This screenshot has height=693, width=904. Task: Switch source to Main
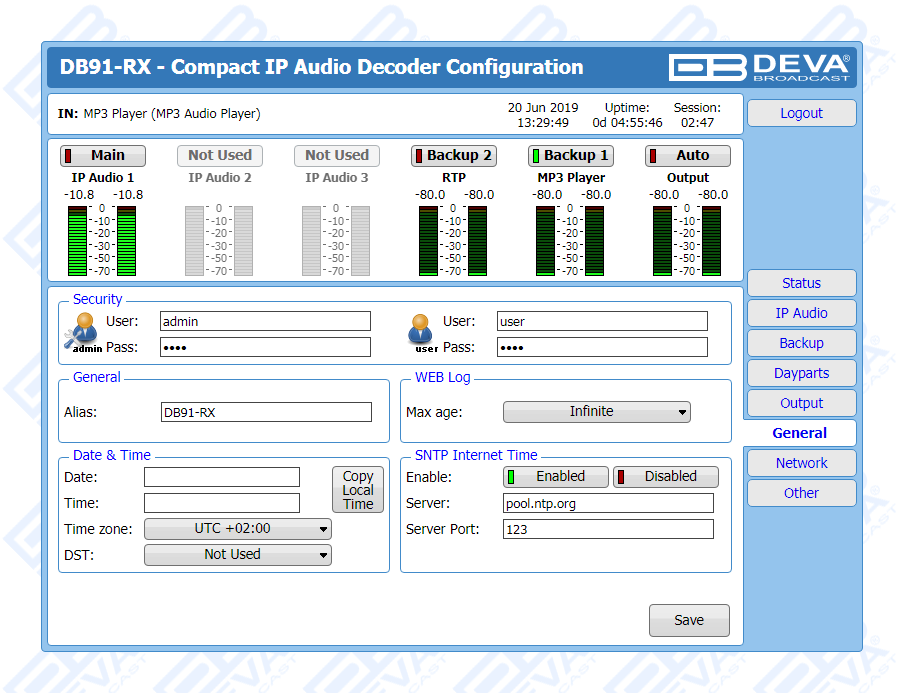click(x=103, y=156)
